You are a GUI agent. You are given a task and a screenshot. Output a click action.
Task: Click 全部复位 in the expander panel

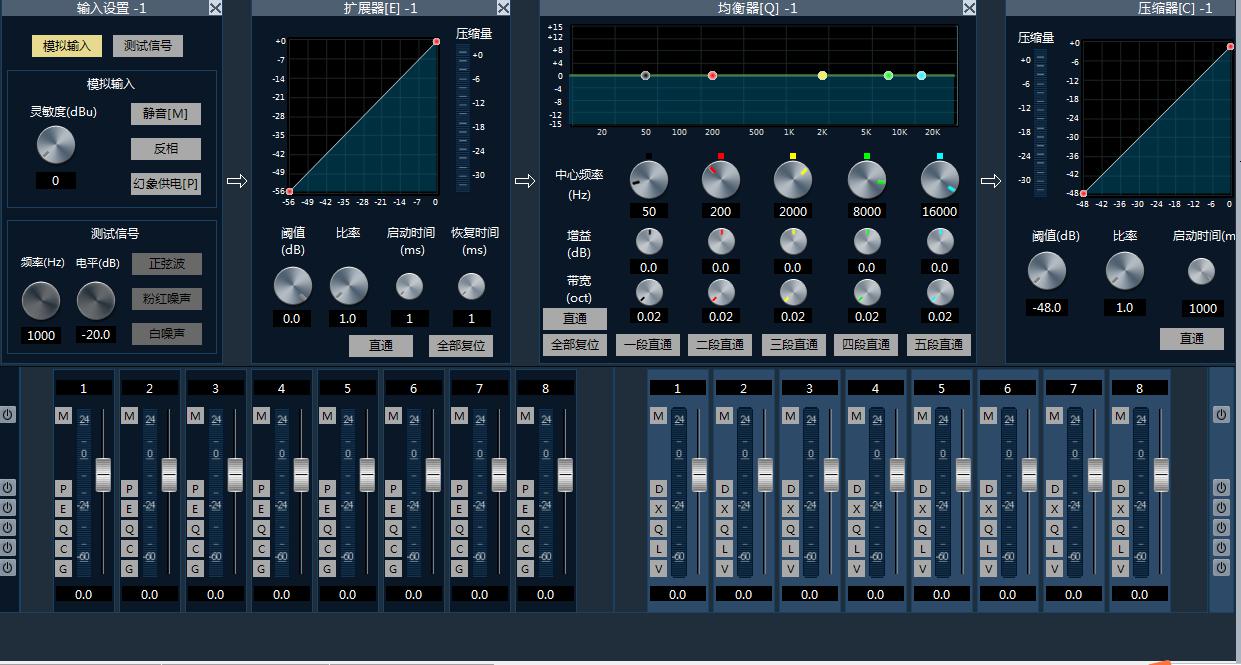tap(460, 346)
